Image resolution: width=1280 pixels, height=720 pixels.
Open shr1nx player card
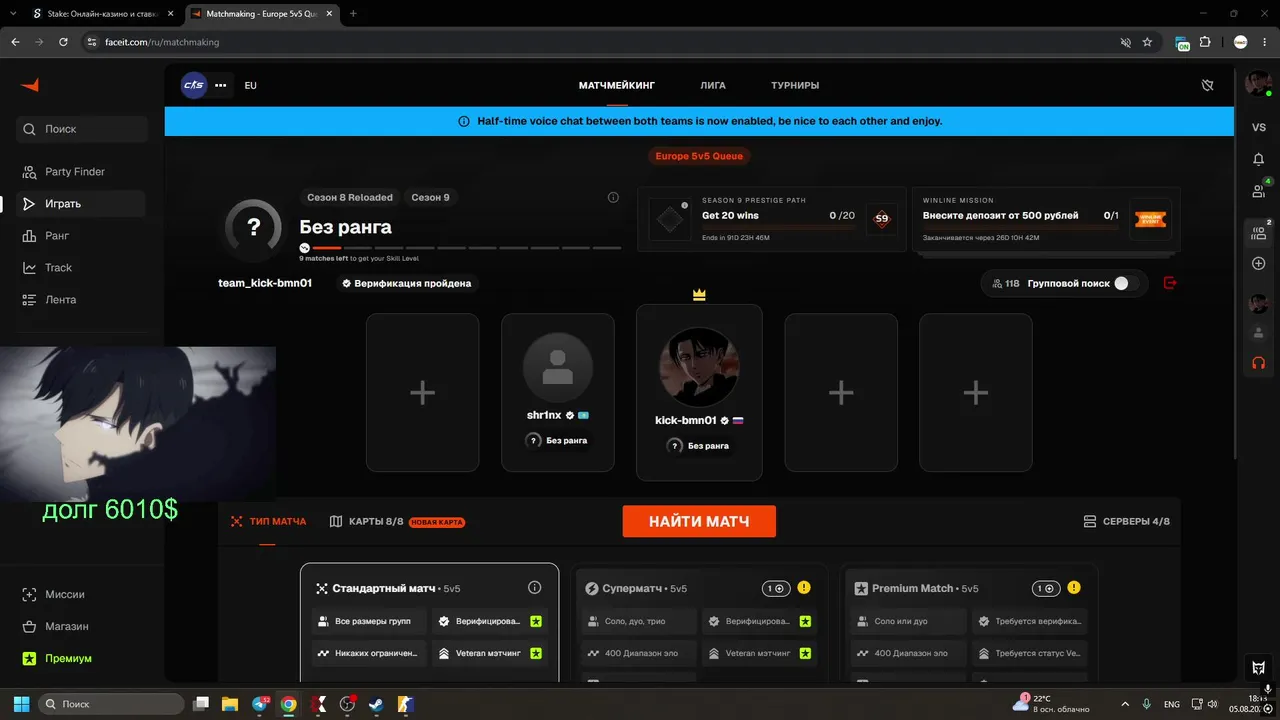click(x=557, y=393)
